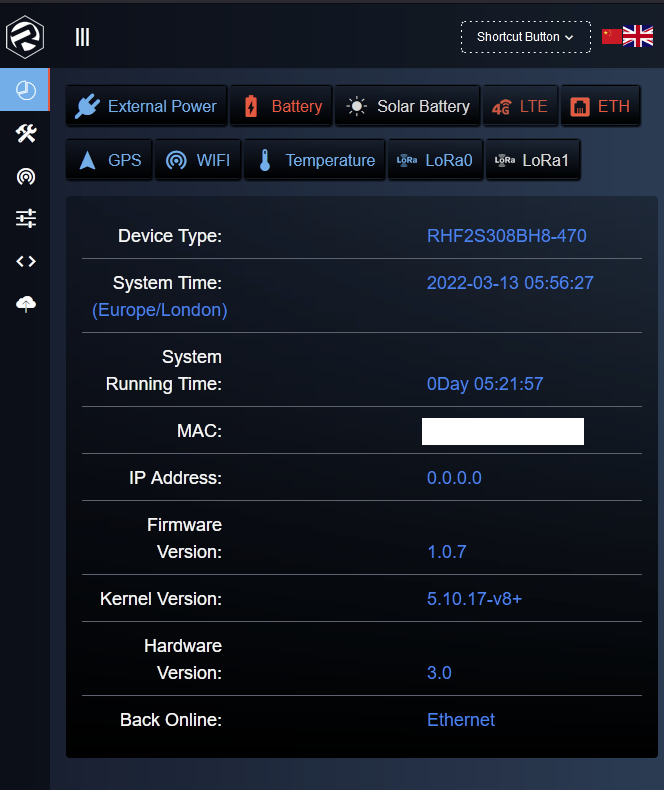Click the RisingHF logo icon
This screenshot has width=665, height=793.
(25, 37)
